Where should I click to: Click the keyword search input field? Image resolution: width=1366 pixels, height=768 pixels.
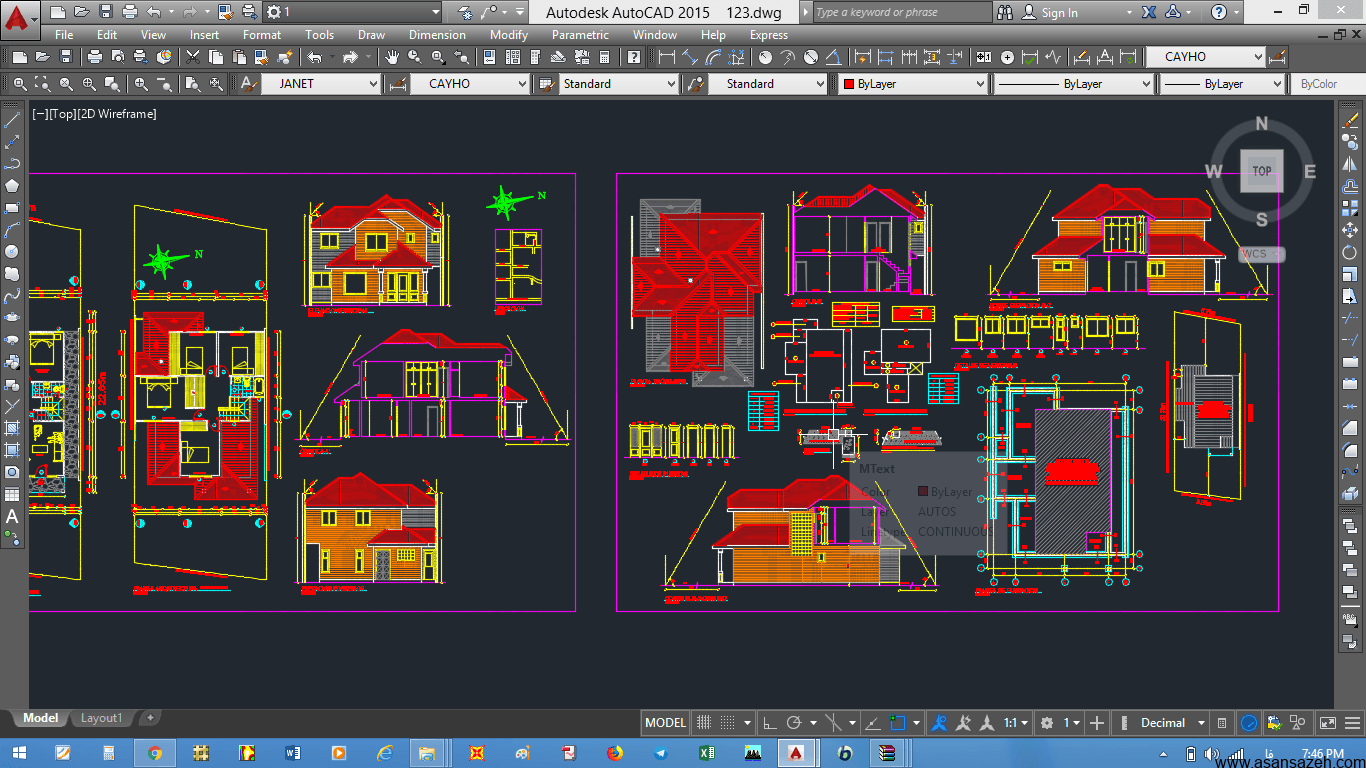point(902,12)
